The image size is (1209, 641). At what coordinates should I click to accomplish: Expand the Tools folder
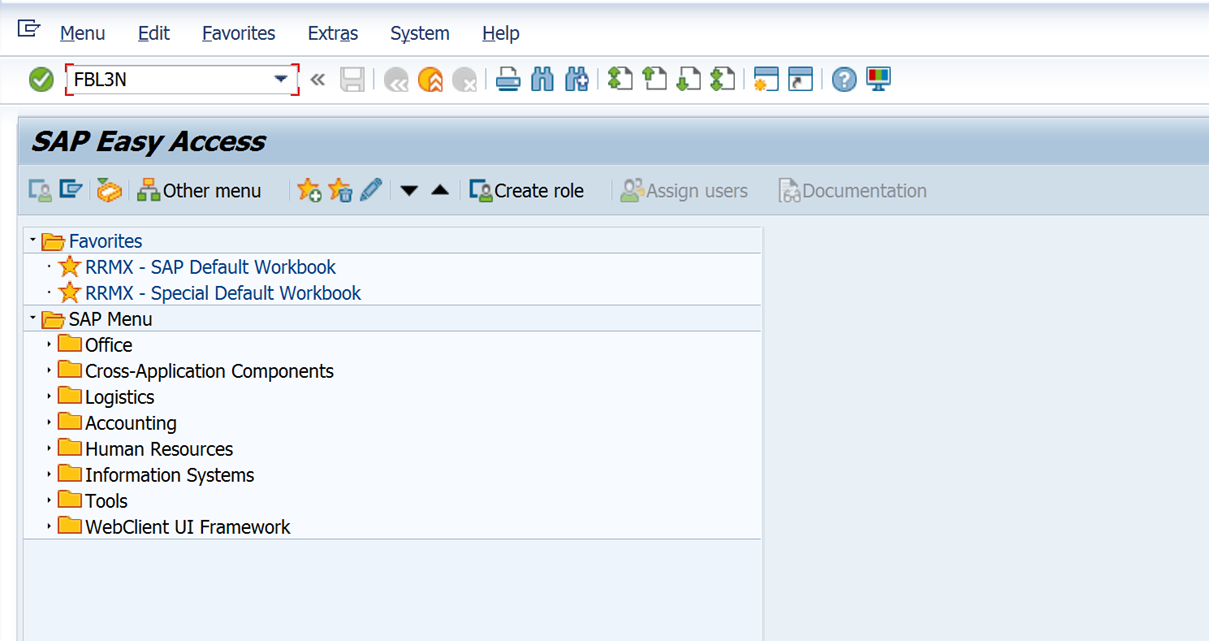50,500
